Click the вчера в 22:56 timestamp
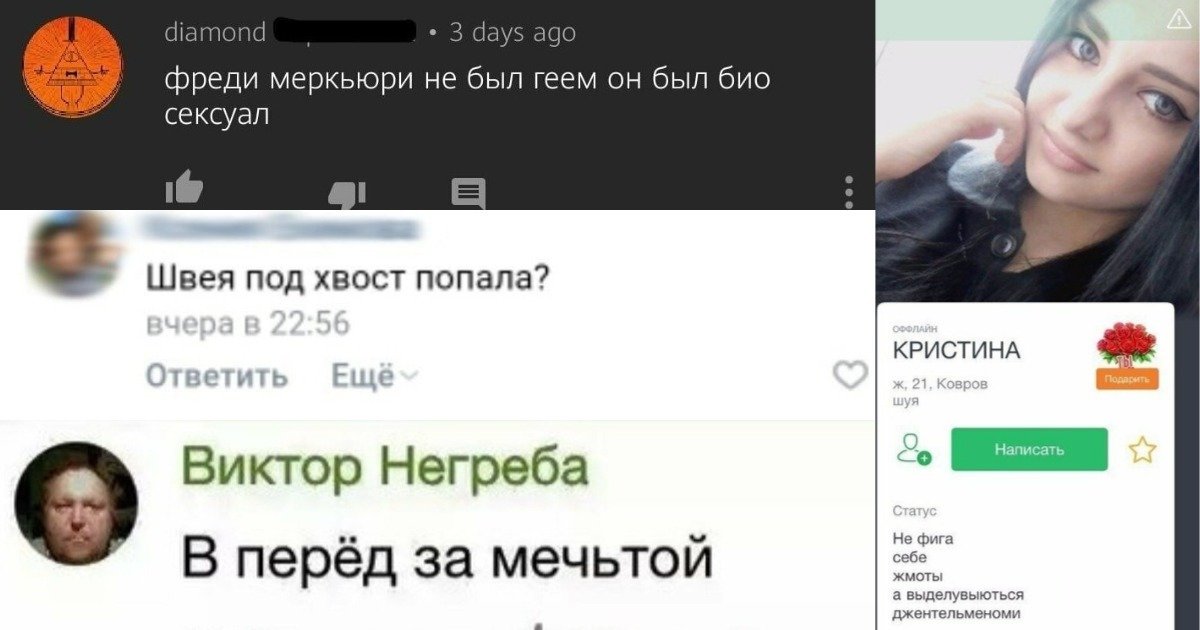The image size is (1200, 630). click(x=248, y=325)
